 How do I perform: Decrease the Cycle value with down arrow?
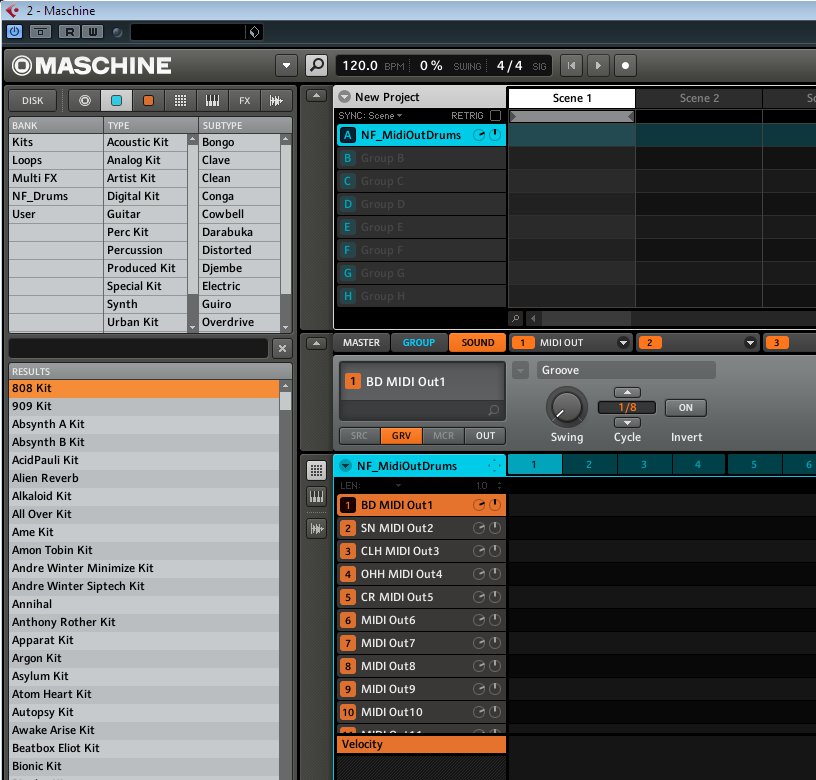tap(627, 423)
